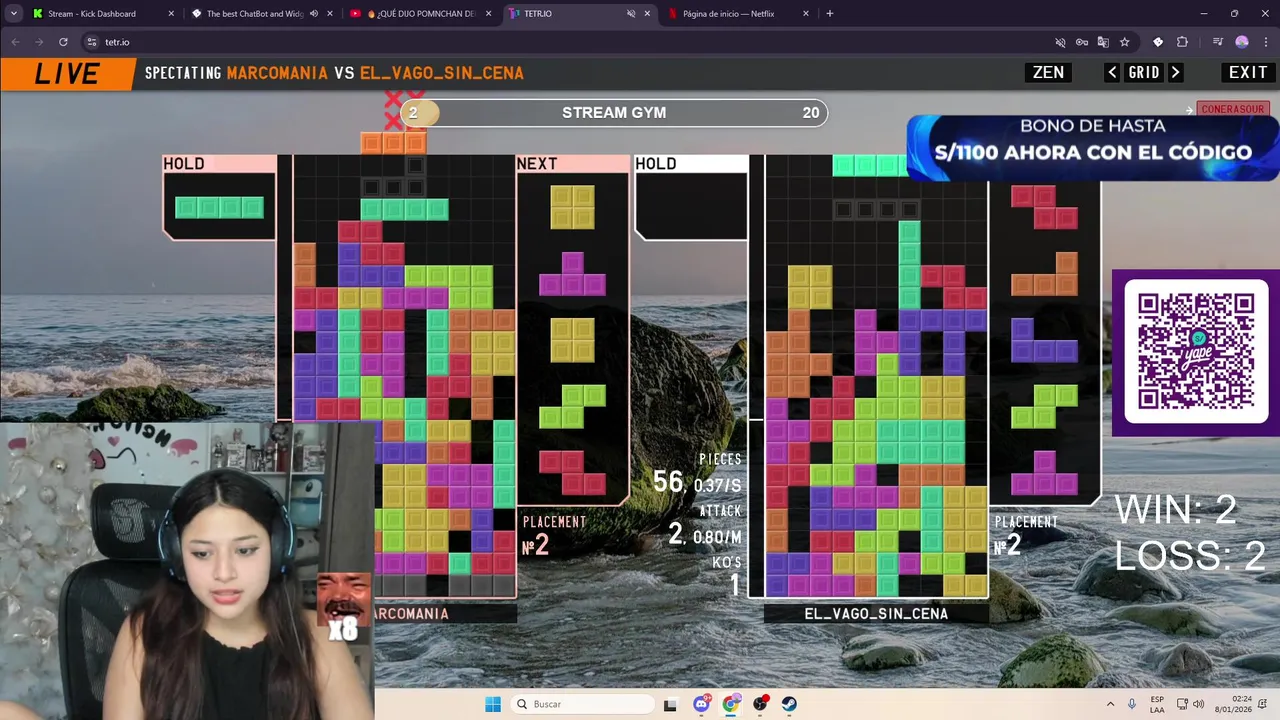Switch to the Stream - Kick Dashboard tab
The image size is (1280, 720).
point(90,14)
